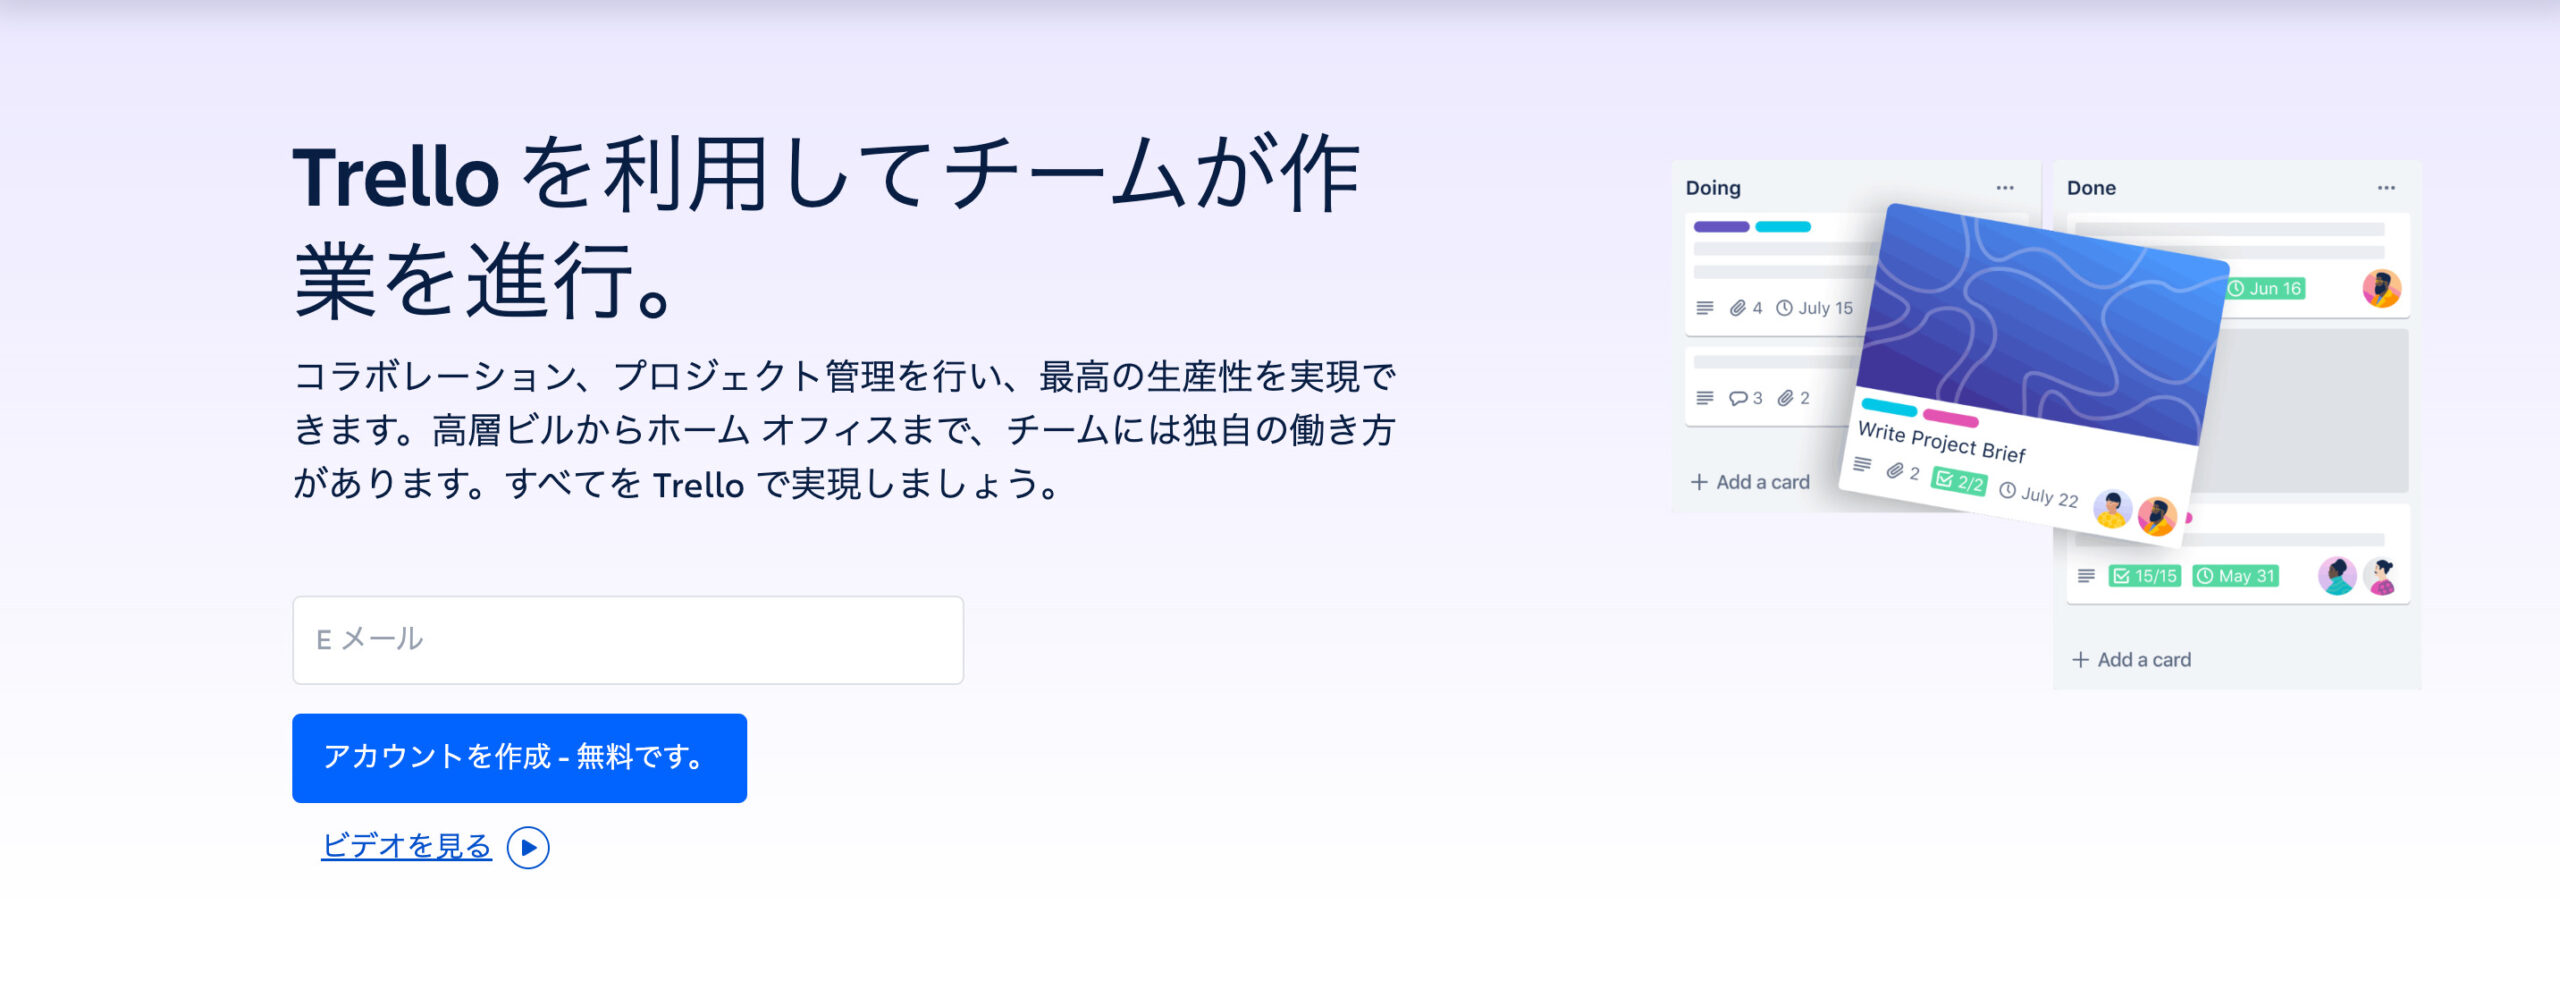
Task: Click the teal-shirt avatar on the May 31 card
Action: (2338, 576)
